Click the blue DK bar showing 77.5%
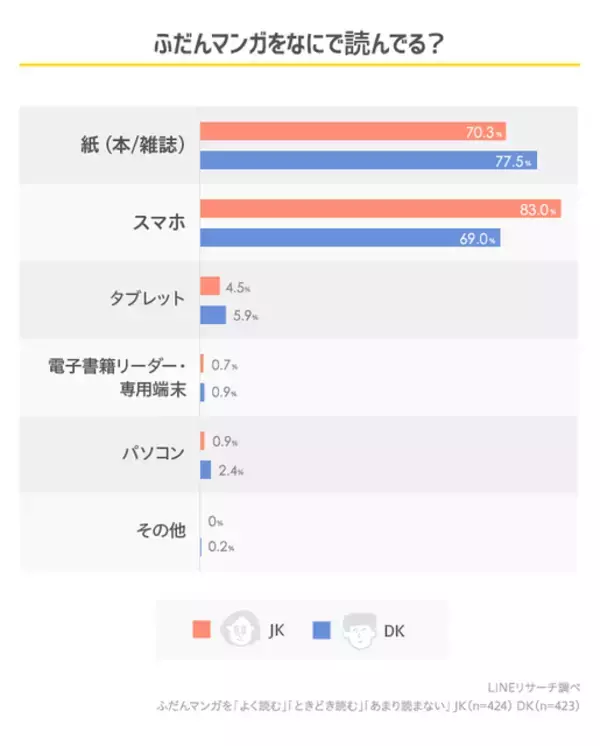Image resolution: width=600 pixels, height=746 pixels. pyautogui.click(x=368, y=160)
